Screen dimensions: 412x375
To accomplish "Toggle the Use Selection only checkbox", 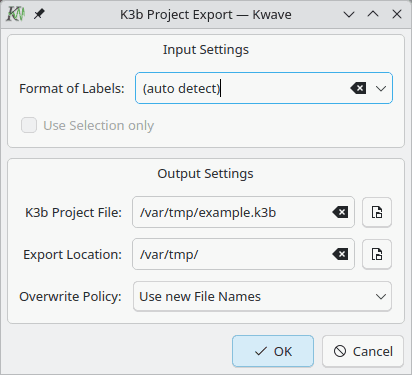I will coord(29,125).
